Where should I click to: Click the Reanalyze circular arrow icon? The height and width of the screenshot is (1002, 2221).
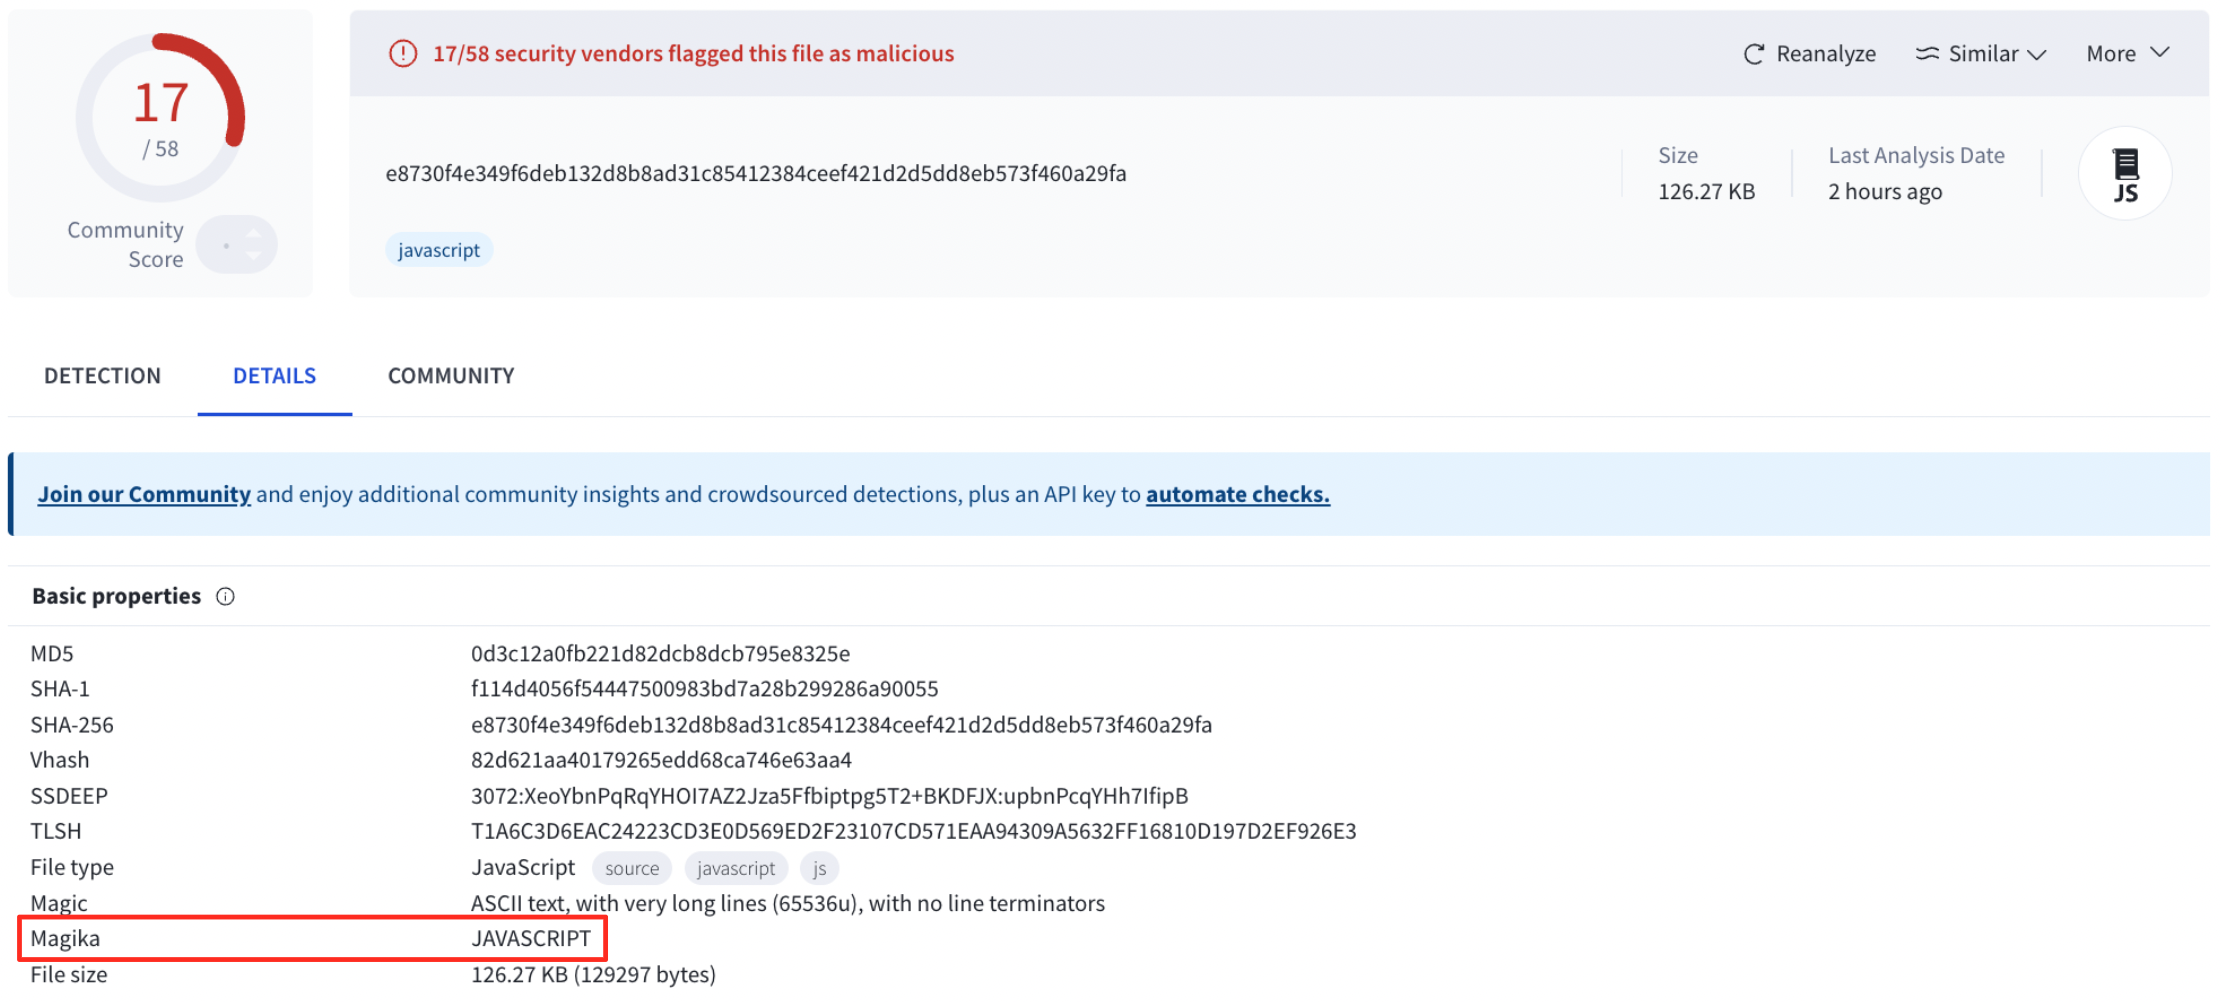pos(1753,54)
